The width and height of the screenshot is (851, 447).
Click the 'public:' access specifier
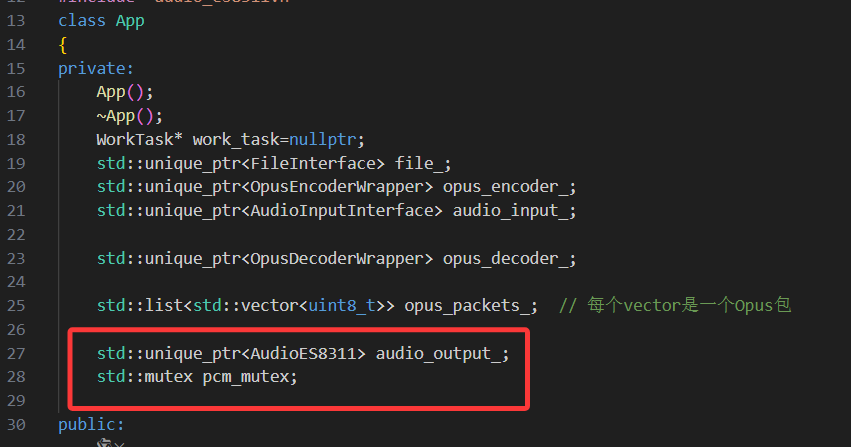tap(91, 425)
